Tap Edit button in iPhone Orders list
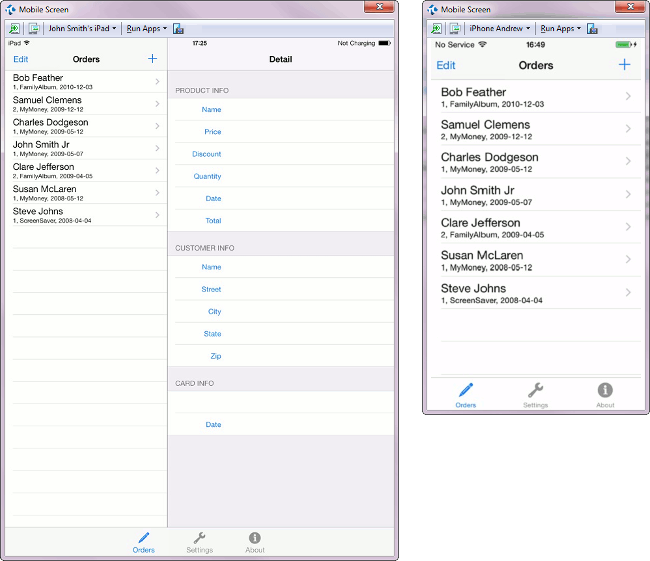Image resolution: width=650 pixels, height=561 pixels. [446, 66]
